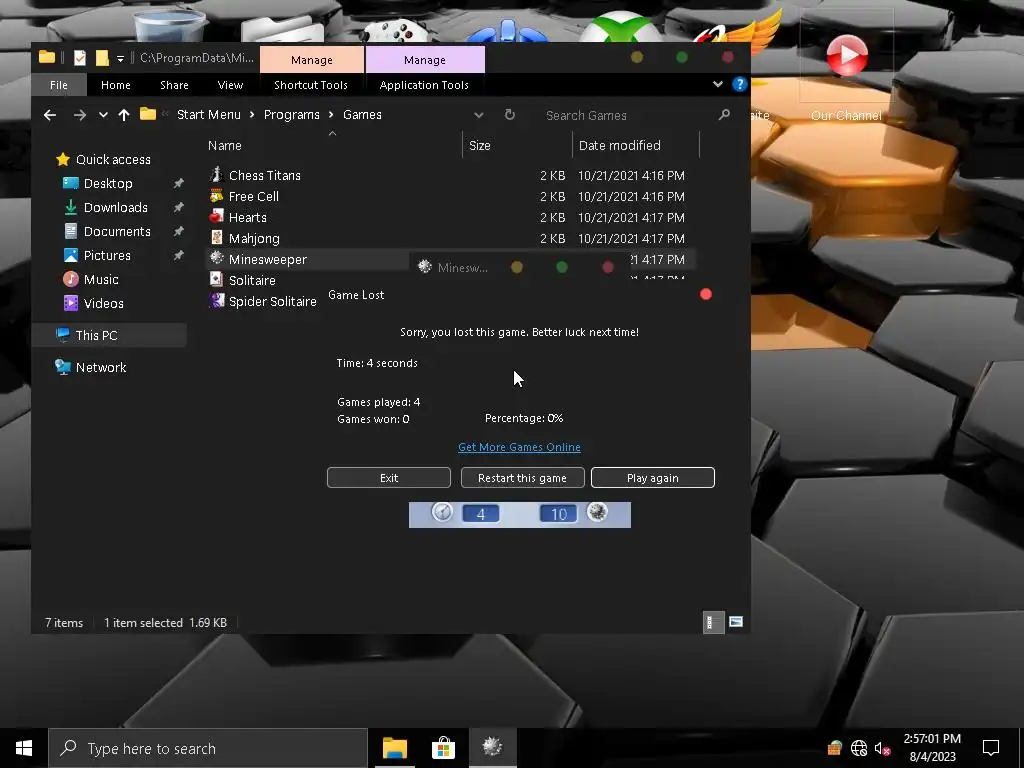Close the Game Lost dialog
This screenshot has height=768, width=1024.
point(705,295)
